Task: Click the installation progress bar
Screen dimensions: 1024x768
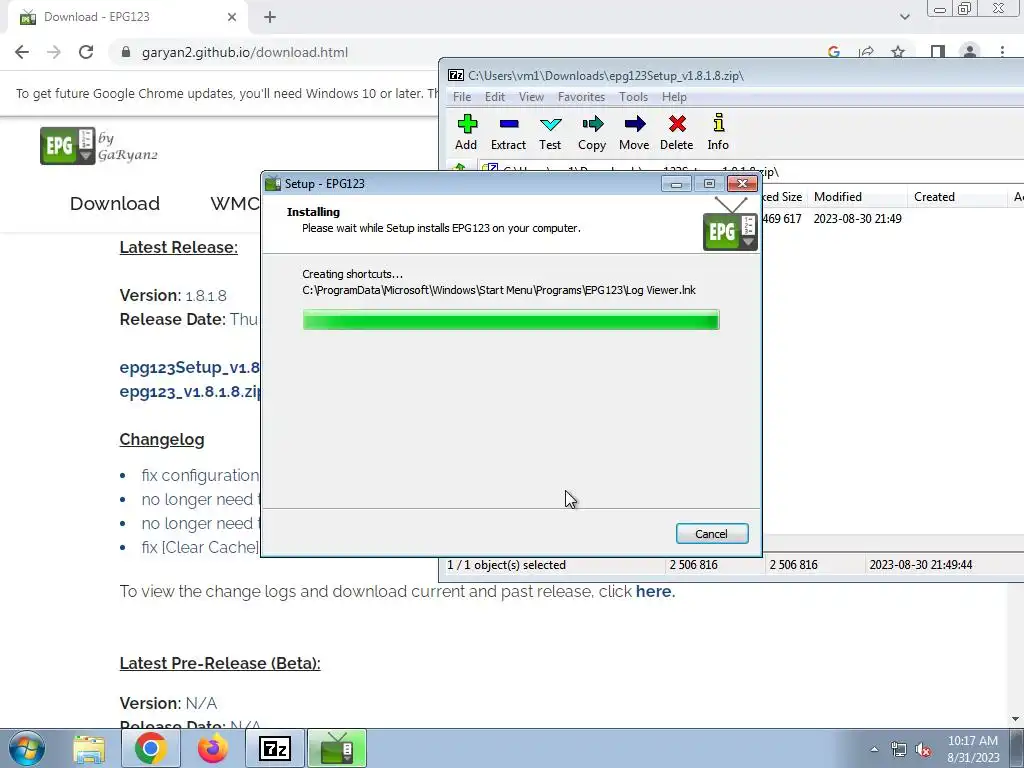Action: pyautogui.click(x=511, y=319)
